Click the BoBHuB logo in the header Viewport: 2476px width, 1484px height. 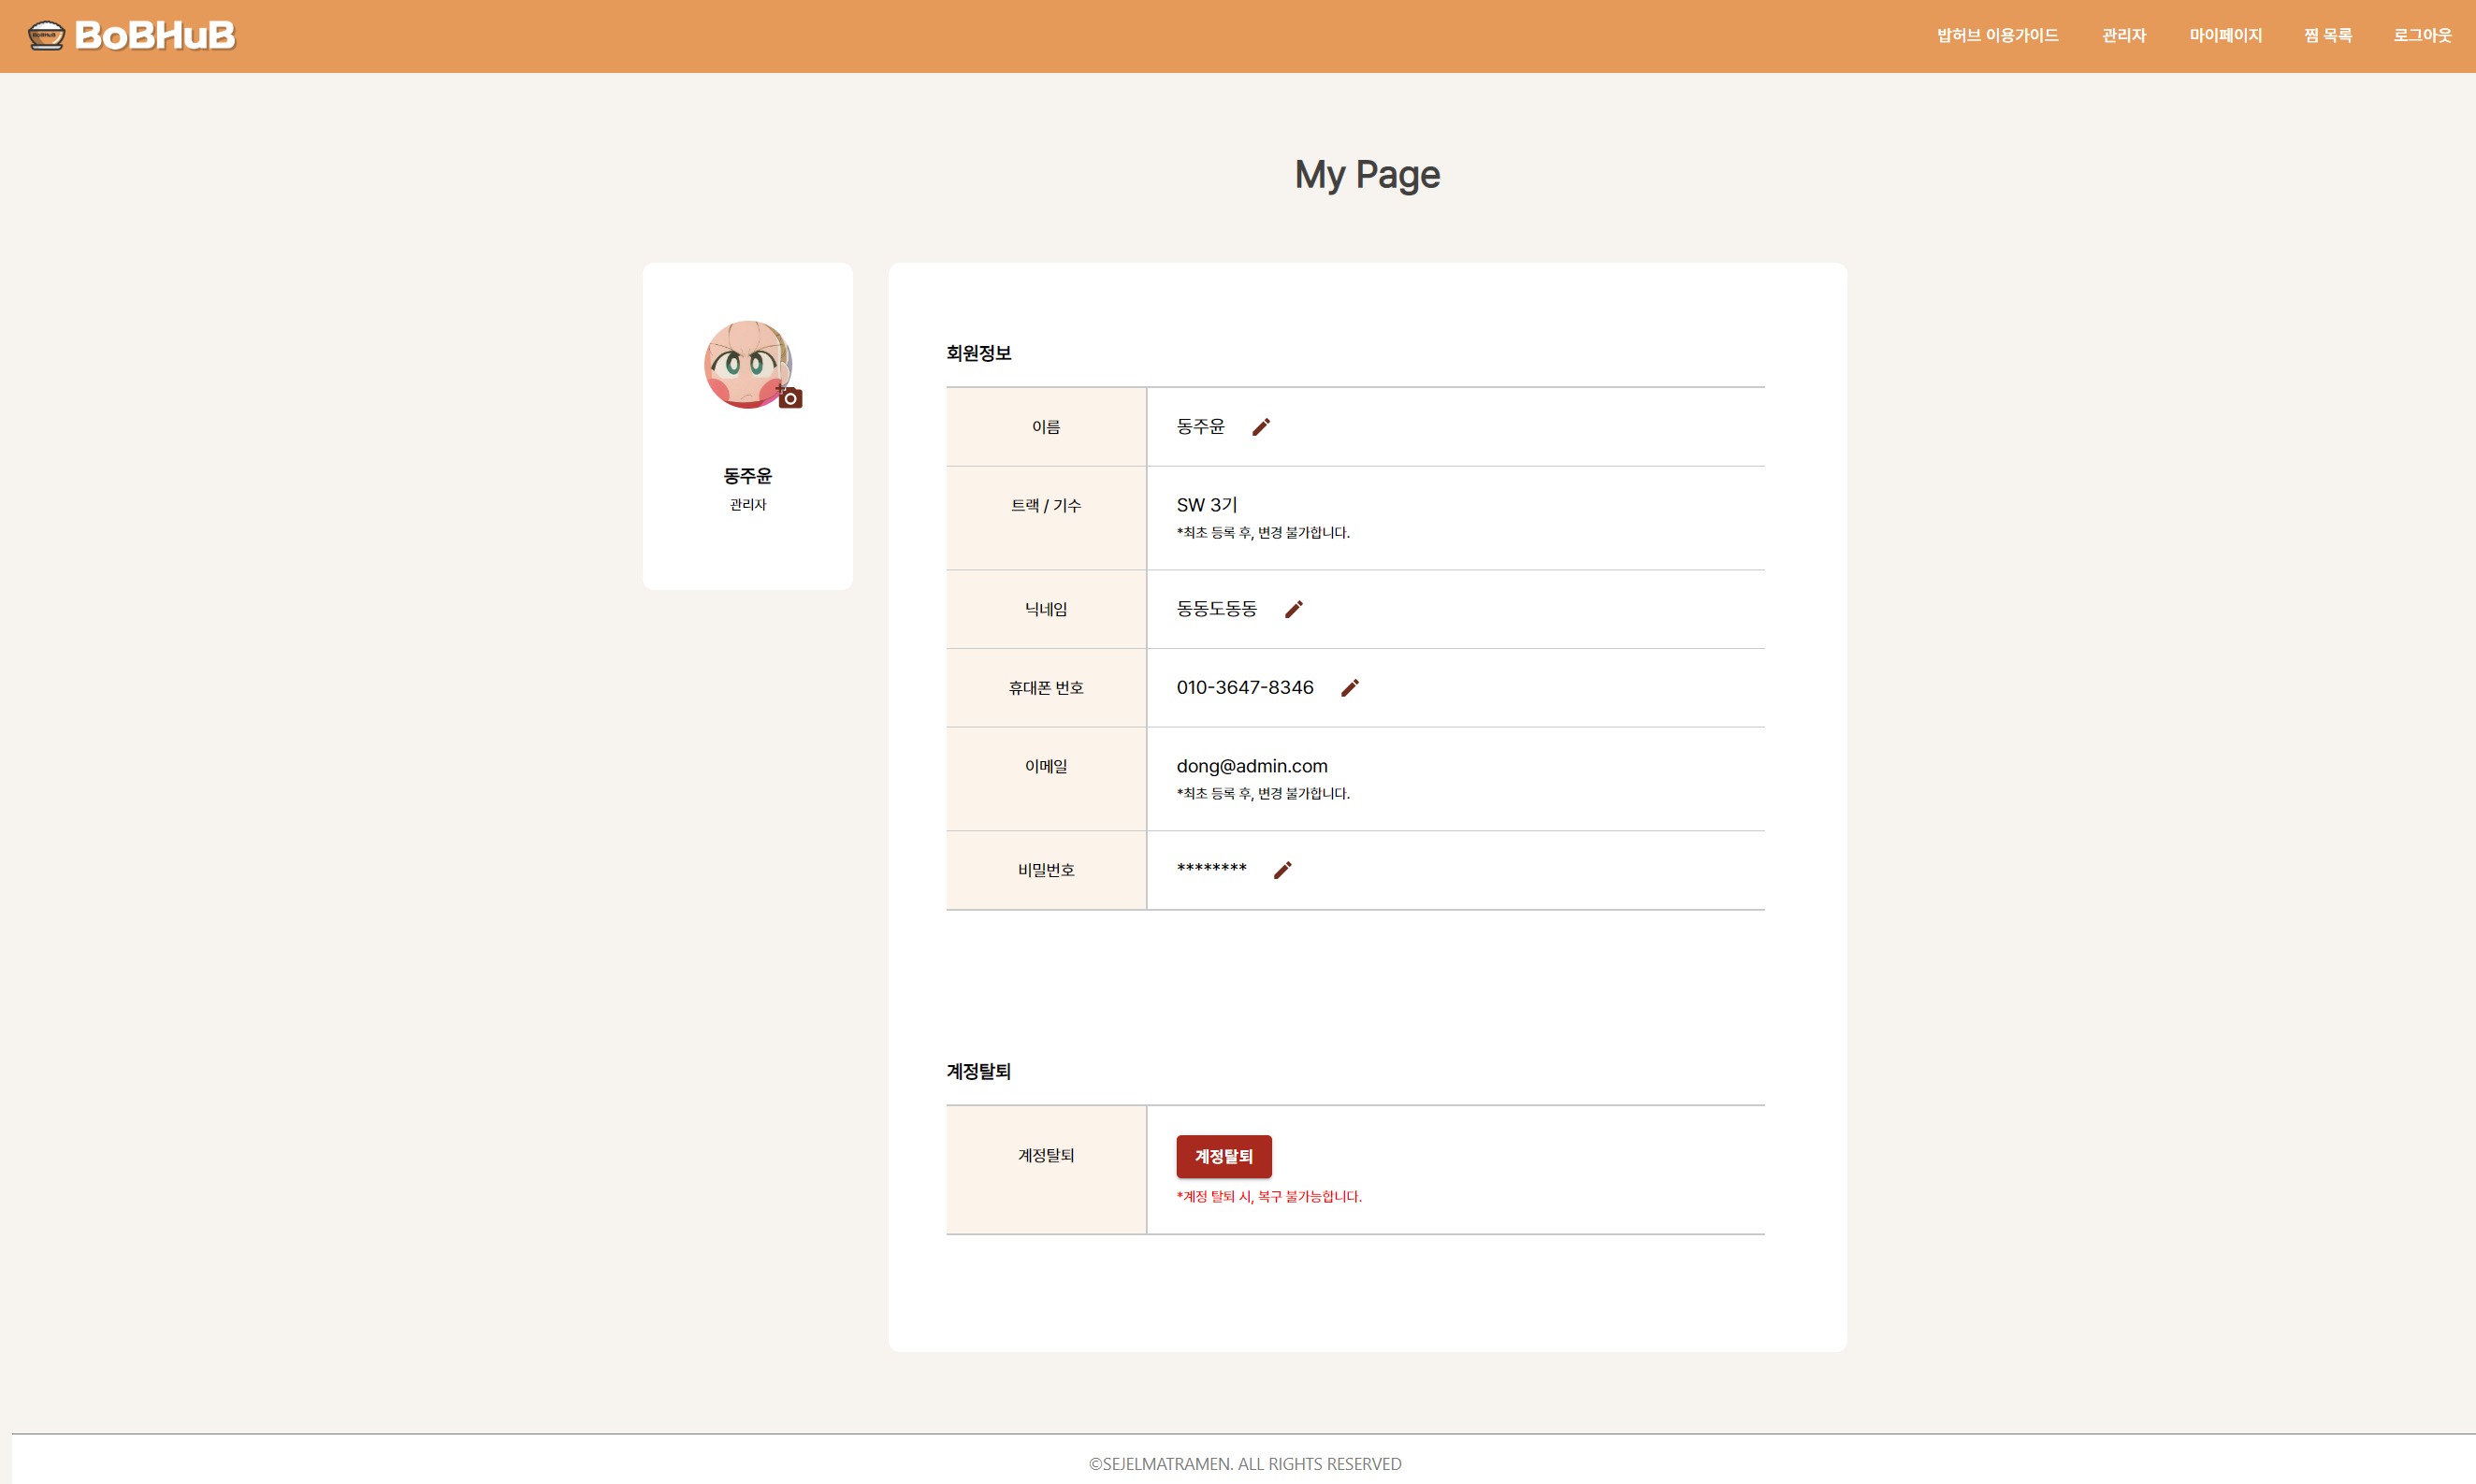(x=131, y=35)
